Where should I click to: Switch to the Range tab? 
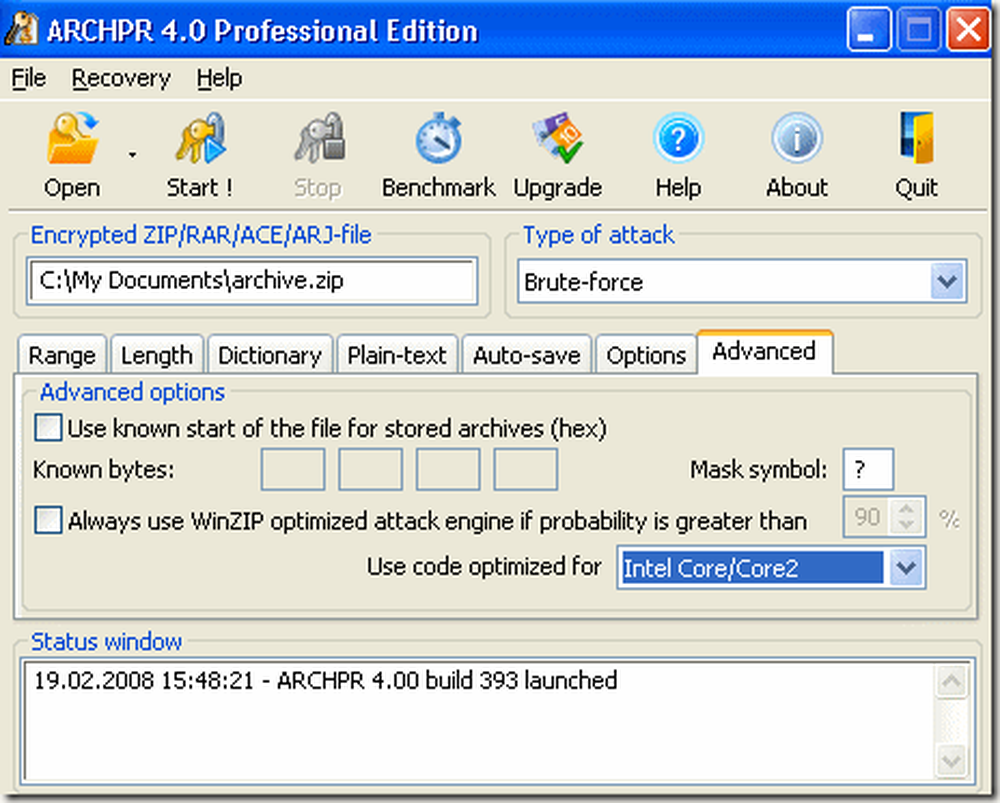[x=62, y=355]
